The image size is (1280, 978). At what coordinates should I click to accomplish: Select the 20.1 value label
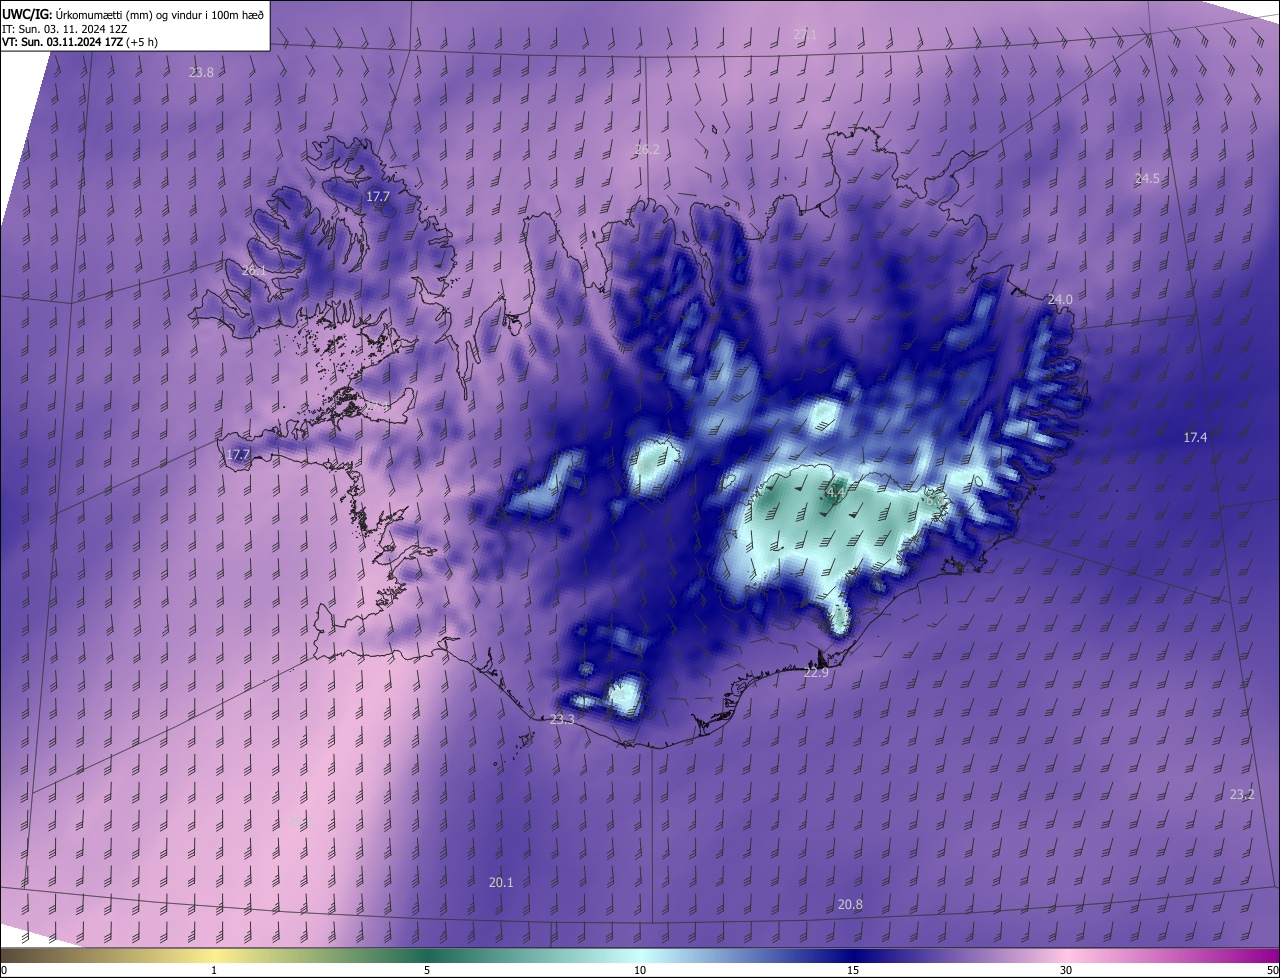[x=501, y=883]
